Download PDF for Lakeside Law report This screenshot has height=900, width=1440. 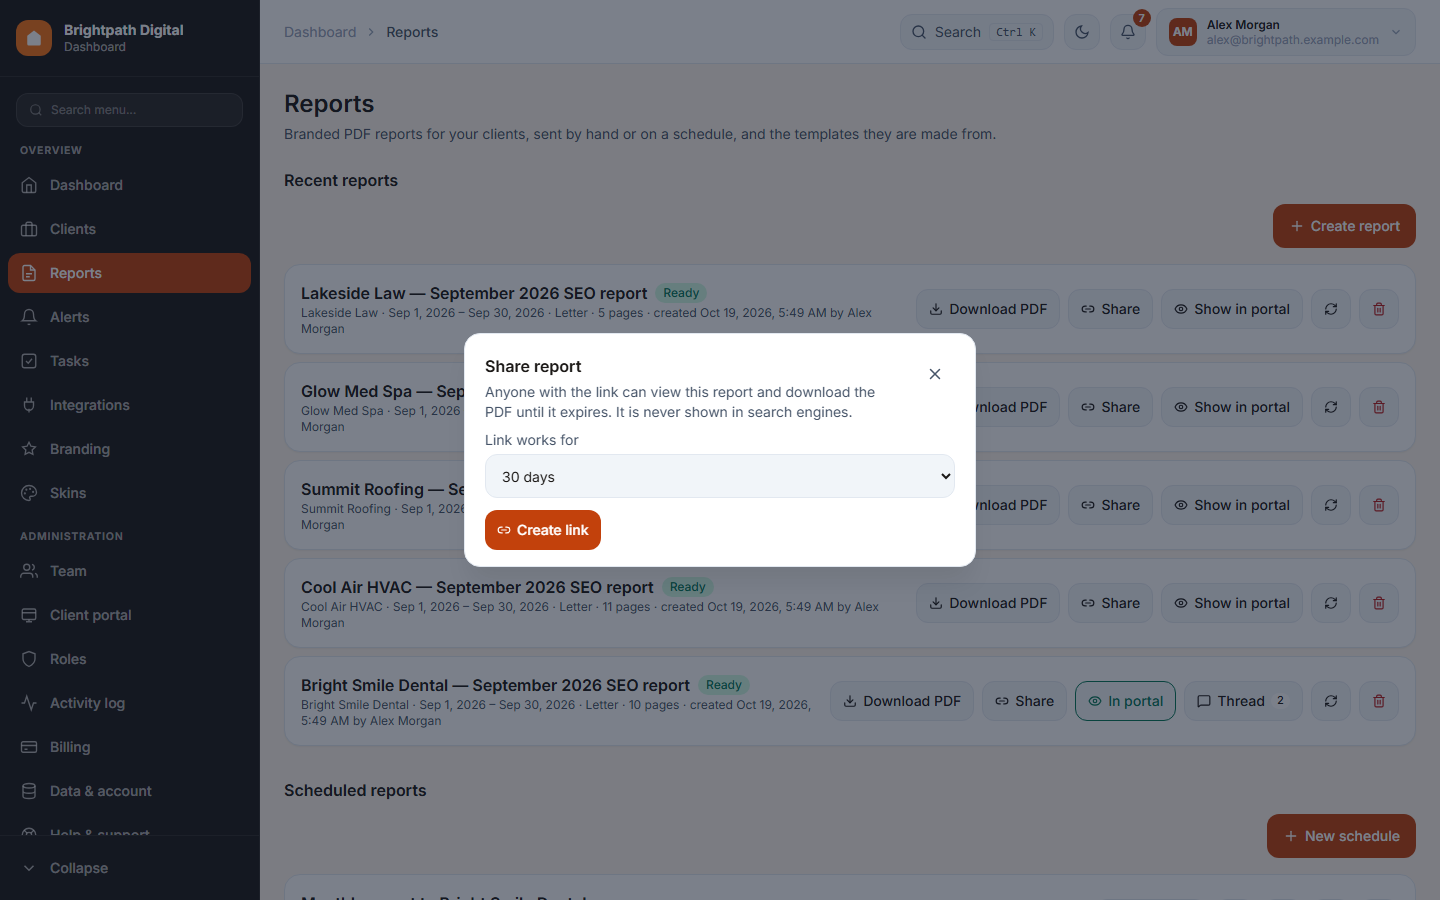(988, 309)
